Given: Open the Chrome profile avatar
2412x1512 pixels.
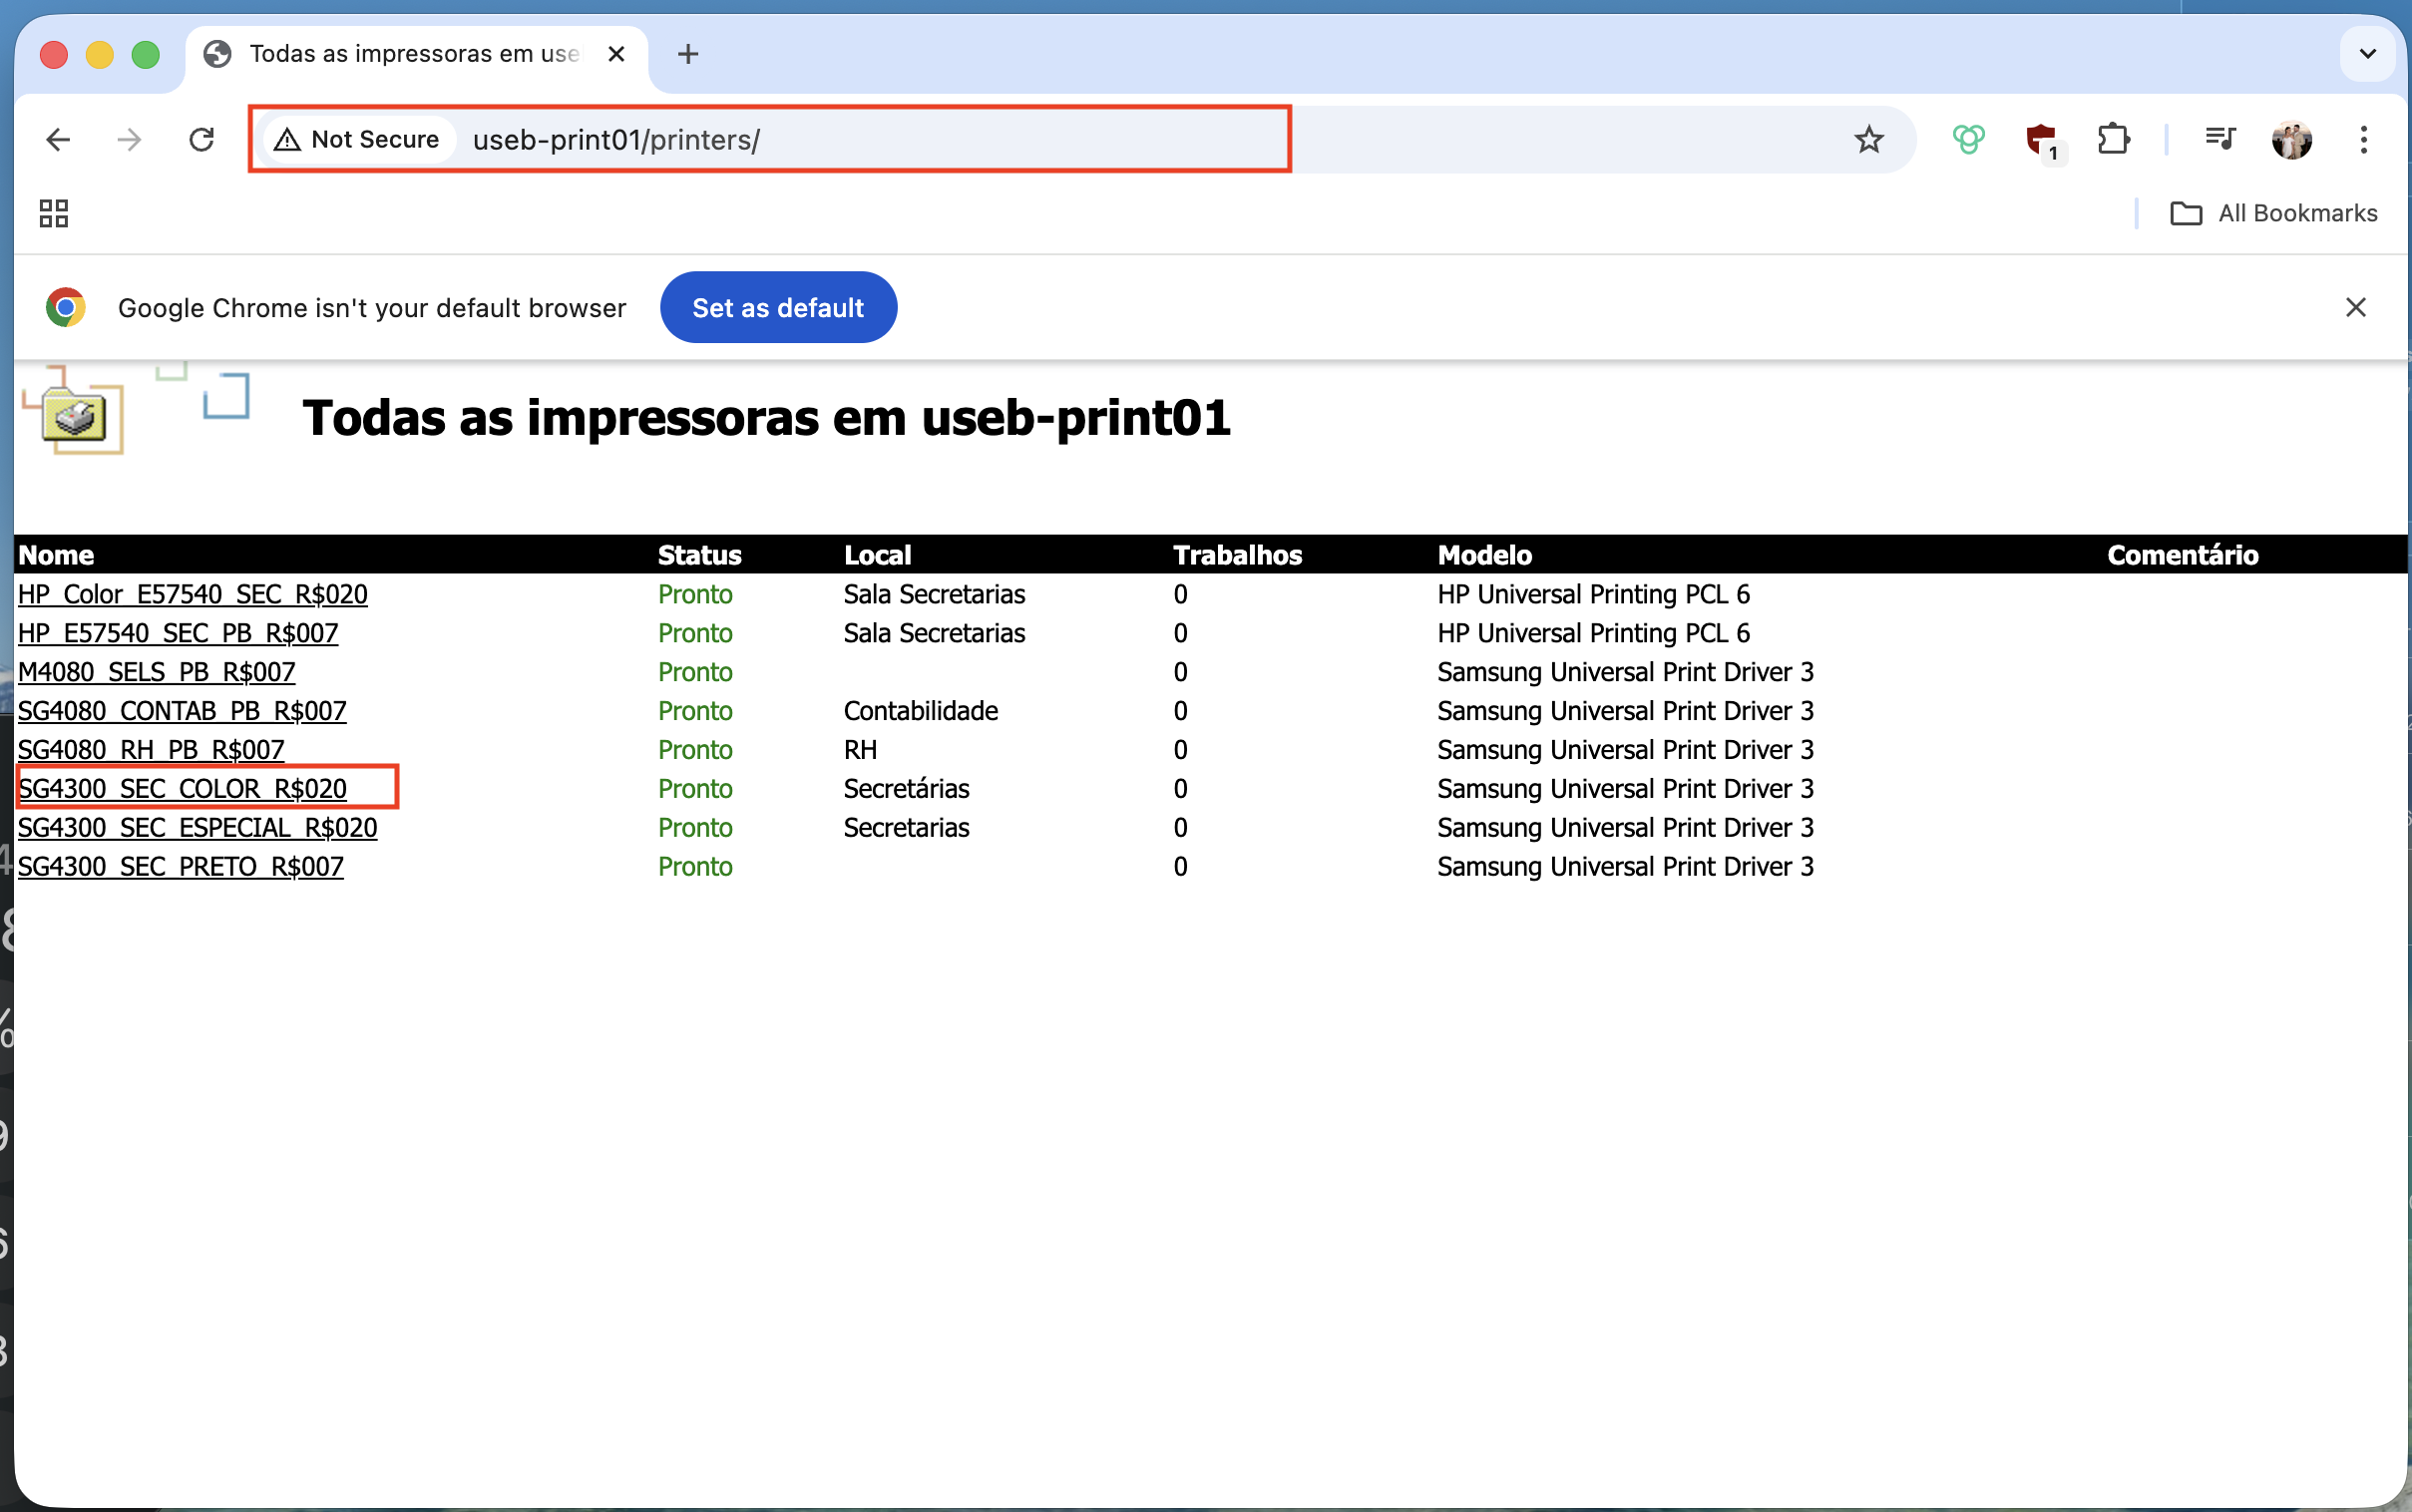Looking at the screenshot, I should coord(2291,139).
